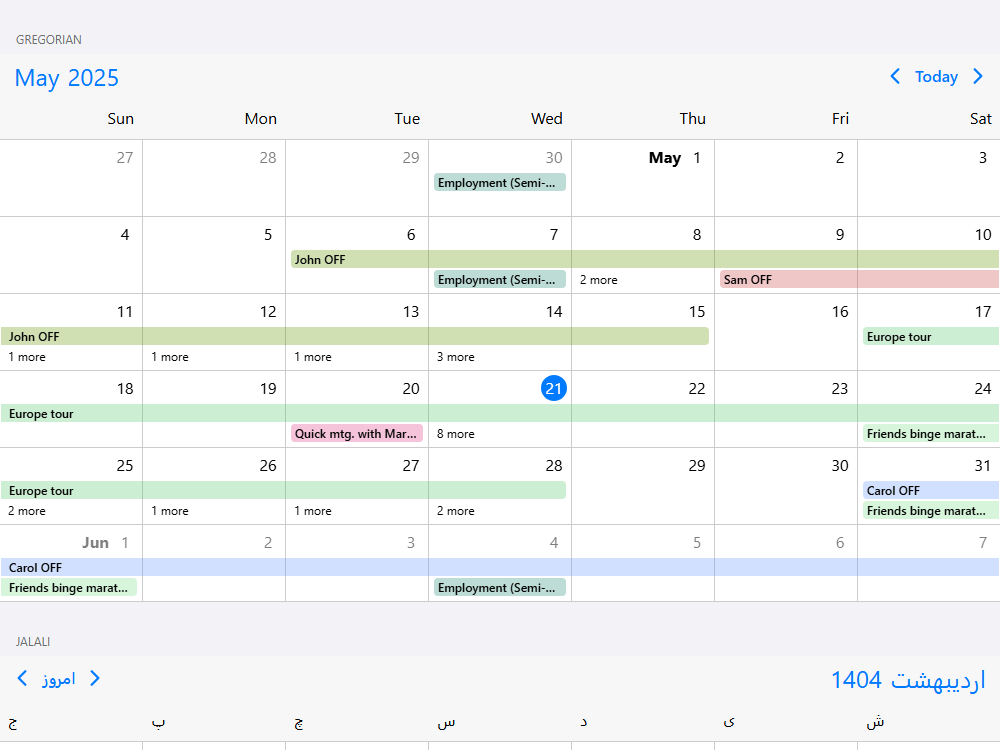Select today's date 21

pyautogui.click(x=554, y=388)
